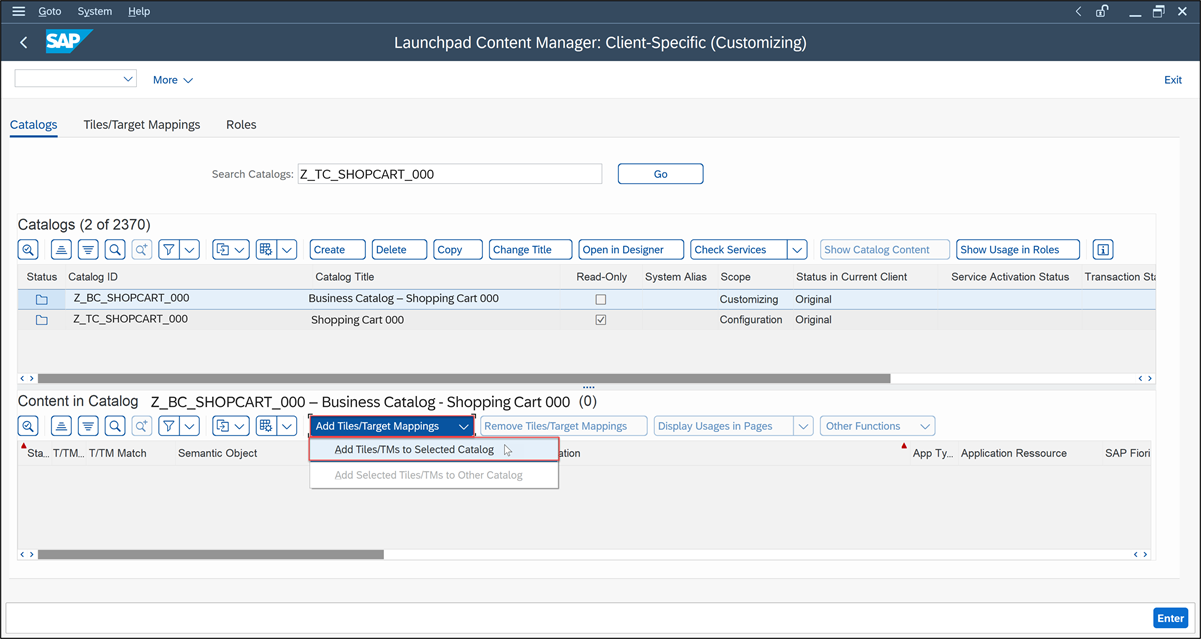Click the details magnifier icon in Catalogs toolbar
The width and height of the screenshot is (1201, 639).
[x=29, y=250]
